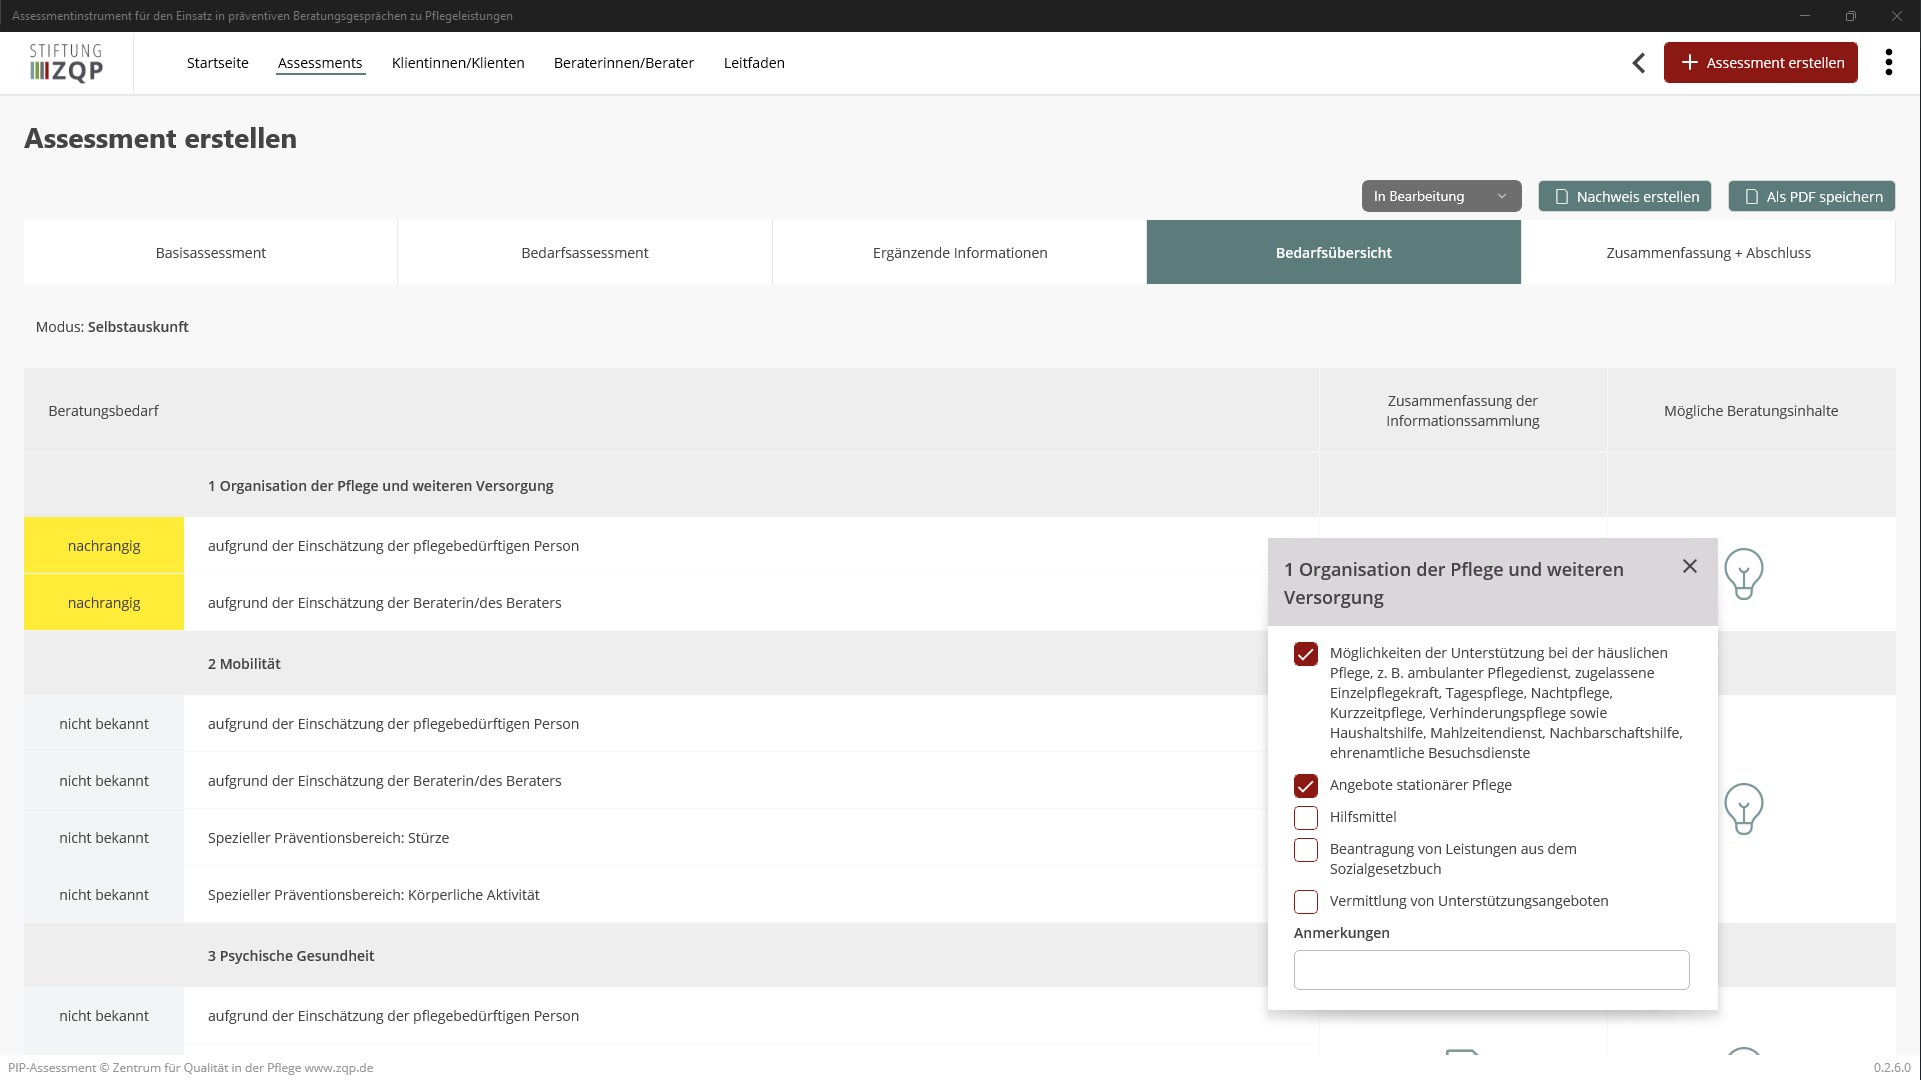Click into the Anmerkungen text field
The width and height of the screenshot is (1921, 1080).
click(x=1490, y=970)
